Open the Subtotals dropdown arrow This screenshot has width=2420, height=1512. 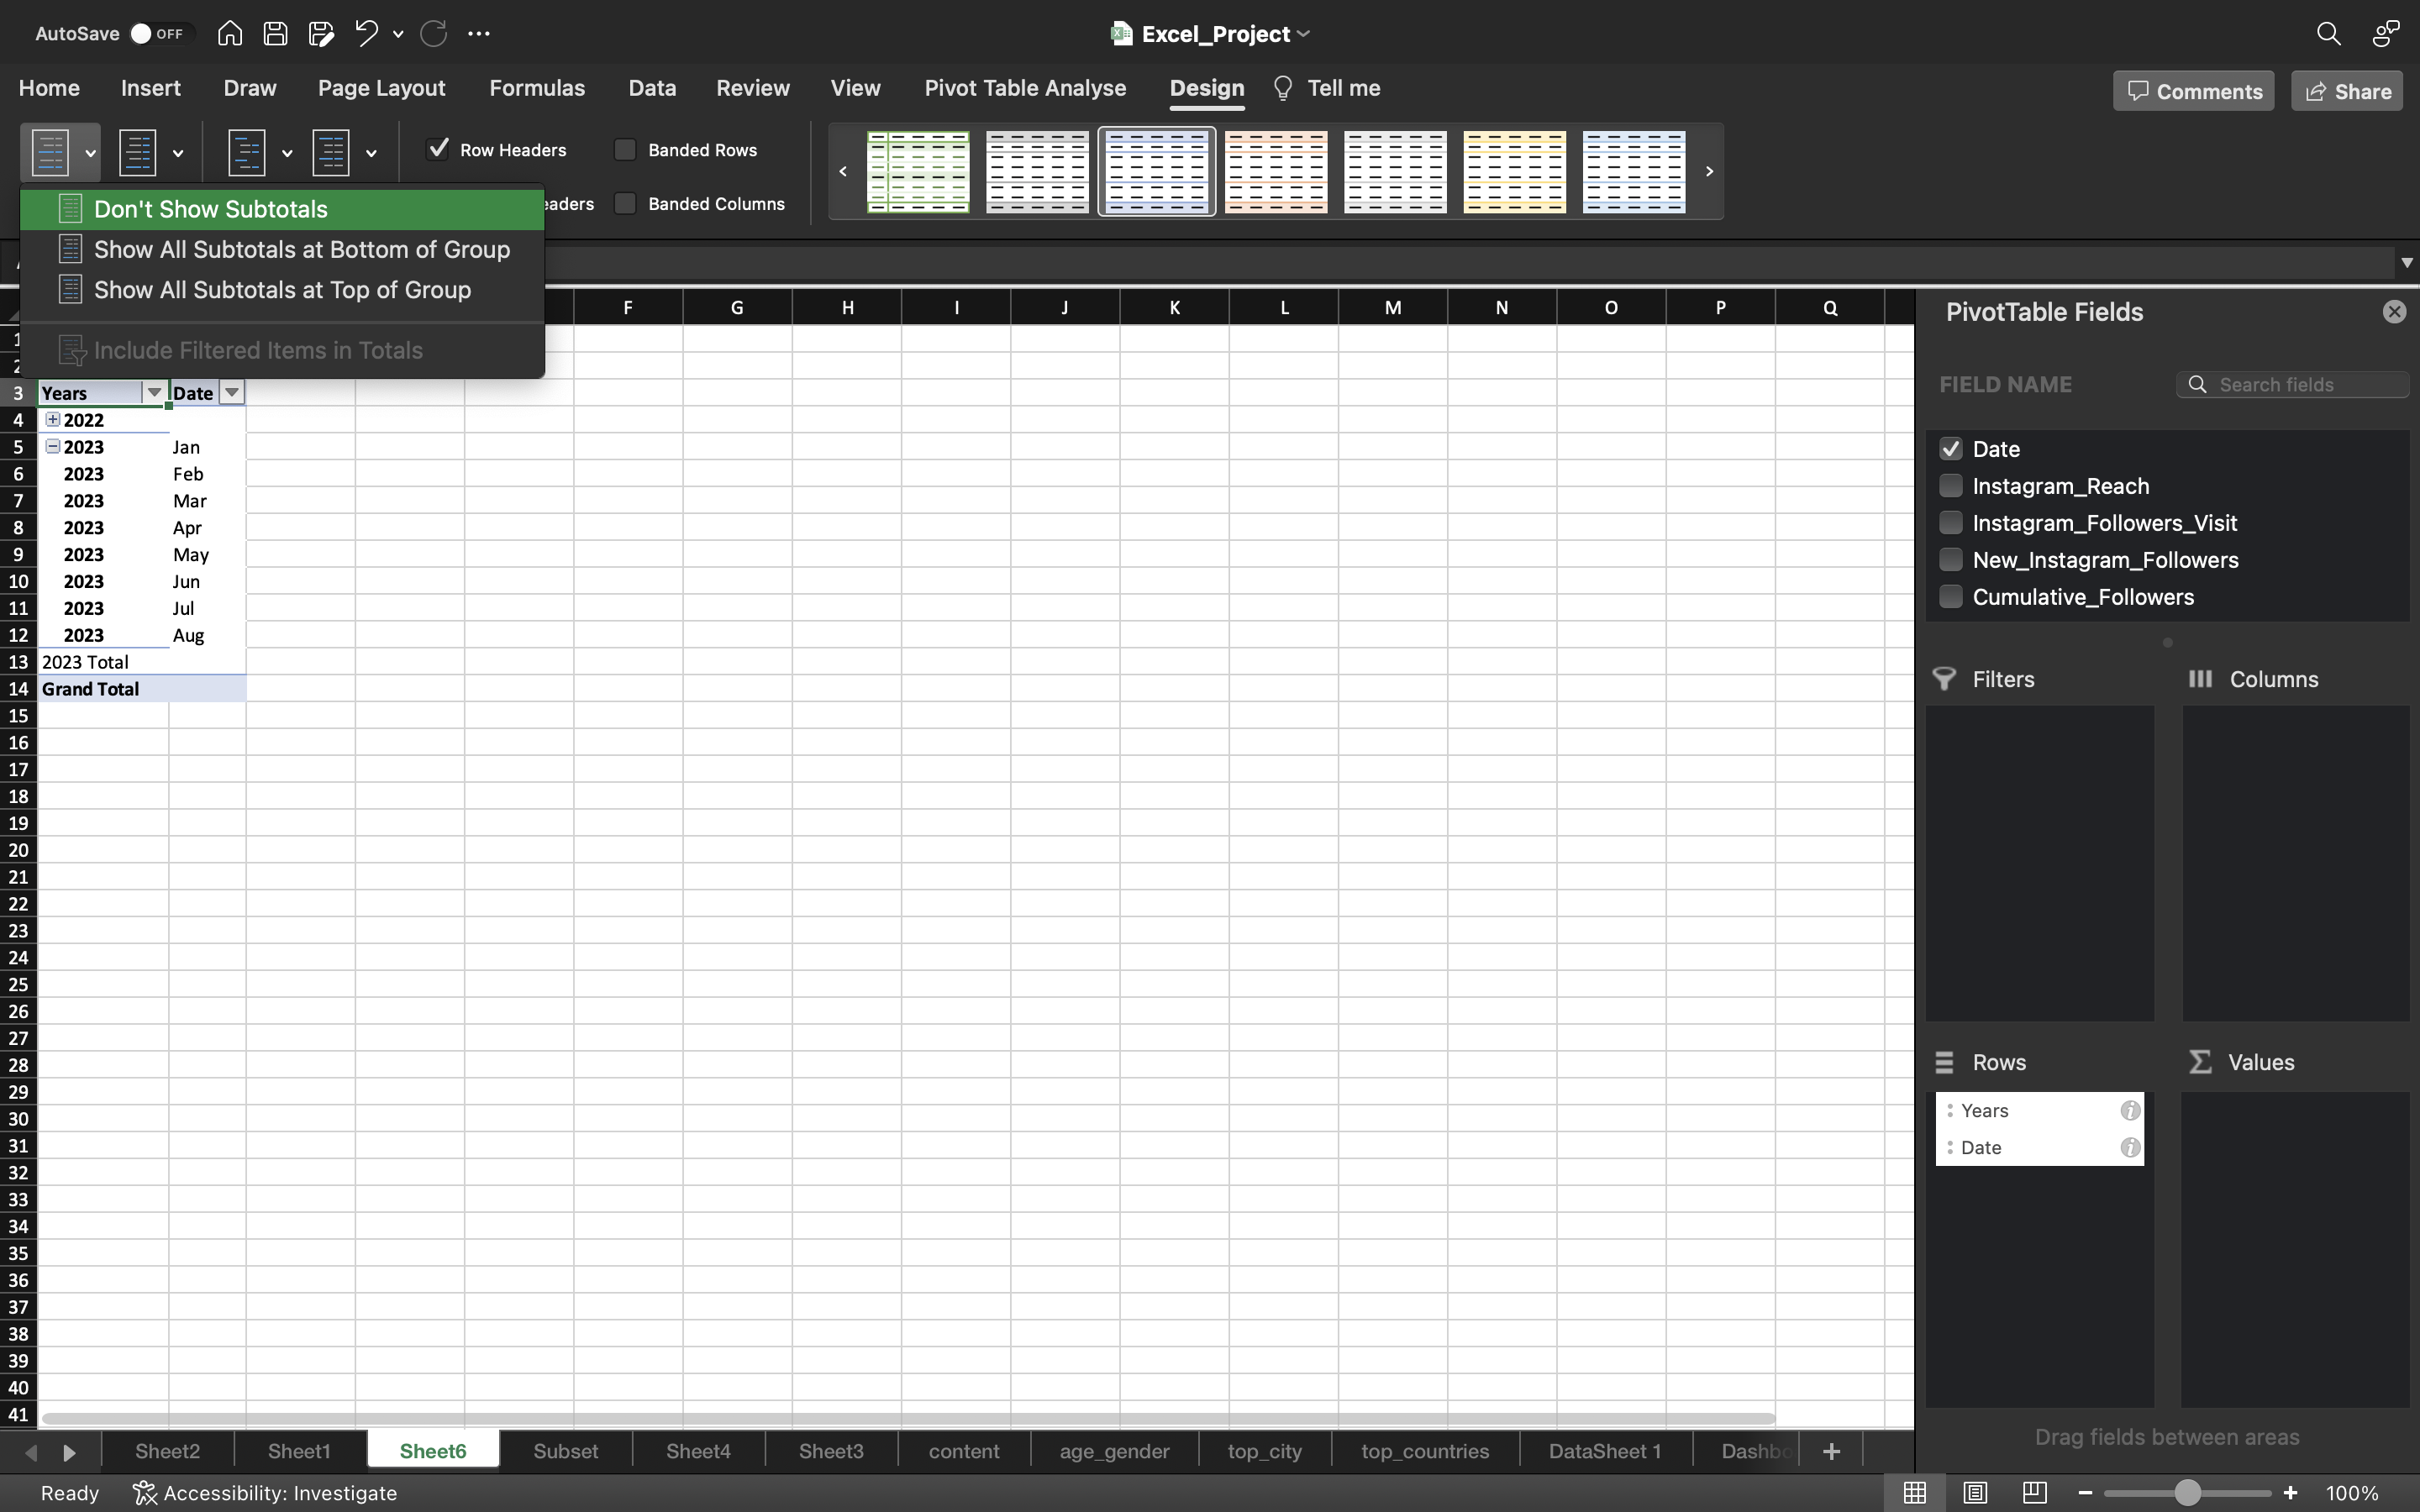pos(90,153)
